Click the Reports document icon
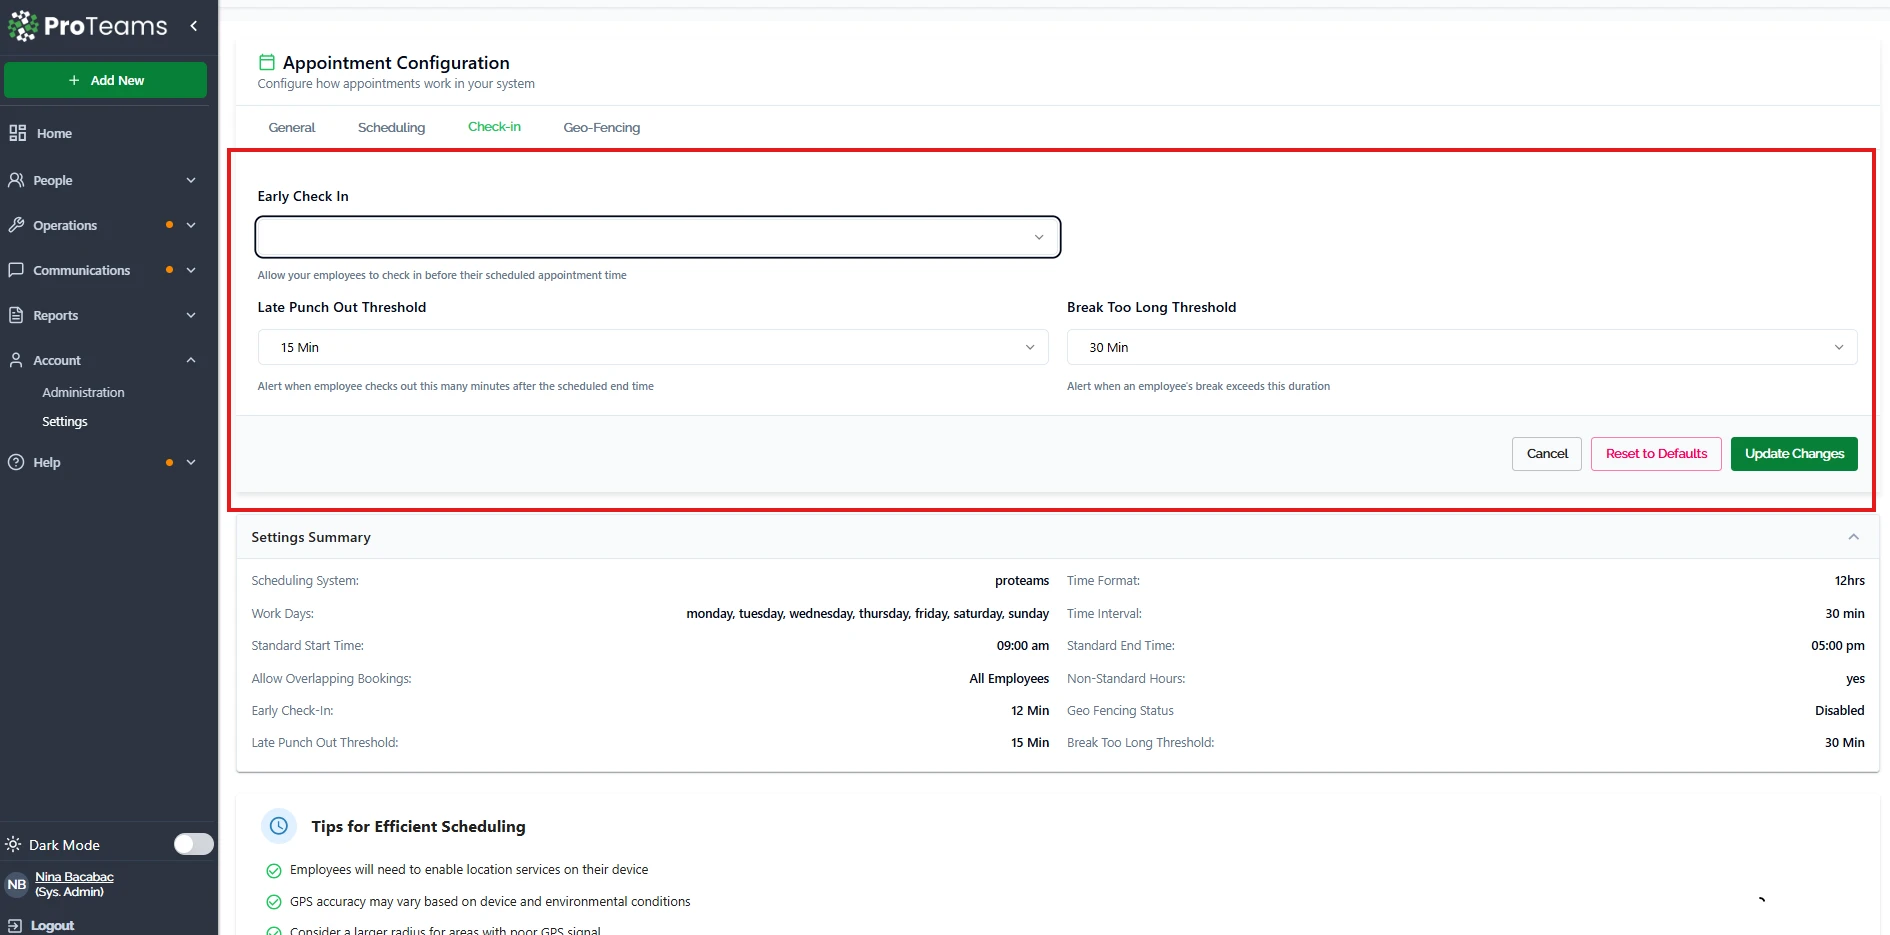1890x935 pixels. pyautogui.click(x=16, y=315)
